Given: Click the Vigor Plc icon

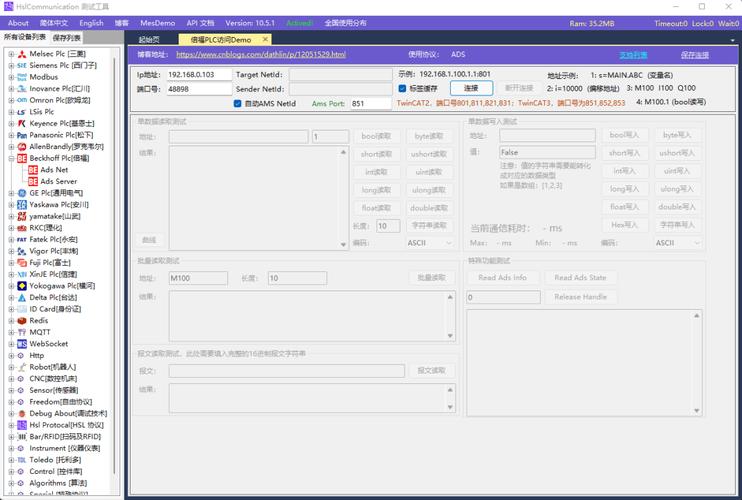Looking at the screenshot, I should pyautogui.click(x=22, y=251).
